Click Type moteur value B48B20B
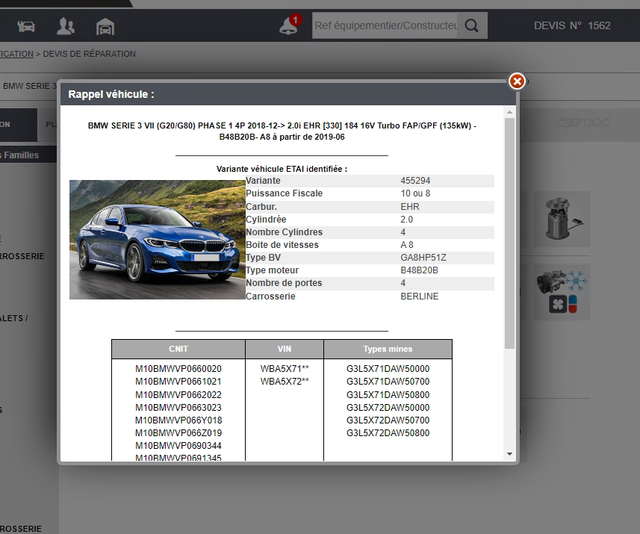Screen dimensions: 640x534 point(419,270)
